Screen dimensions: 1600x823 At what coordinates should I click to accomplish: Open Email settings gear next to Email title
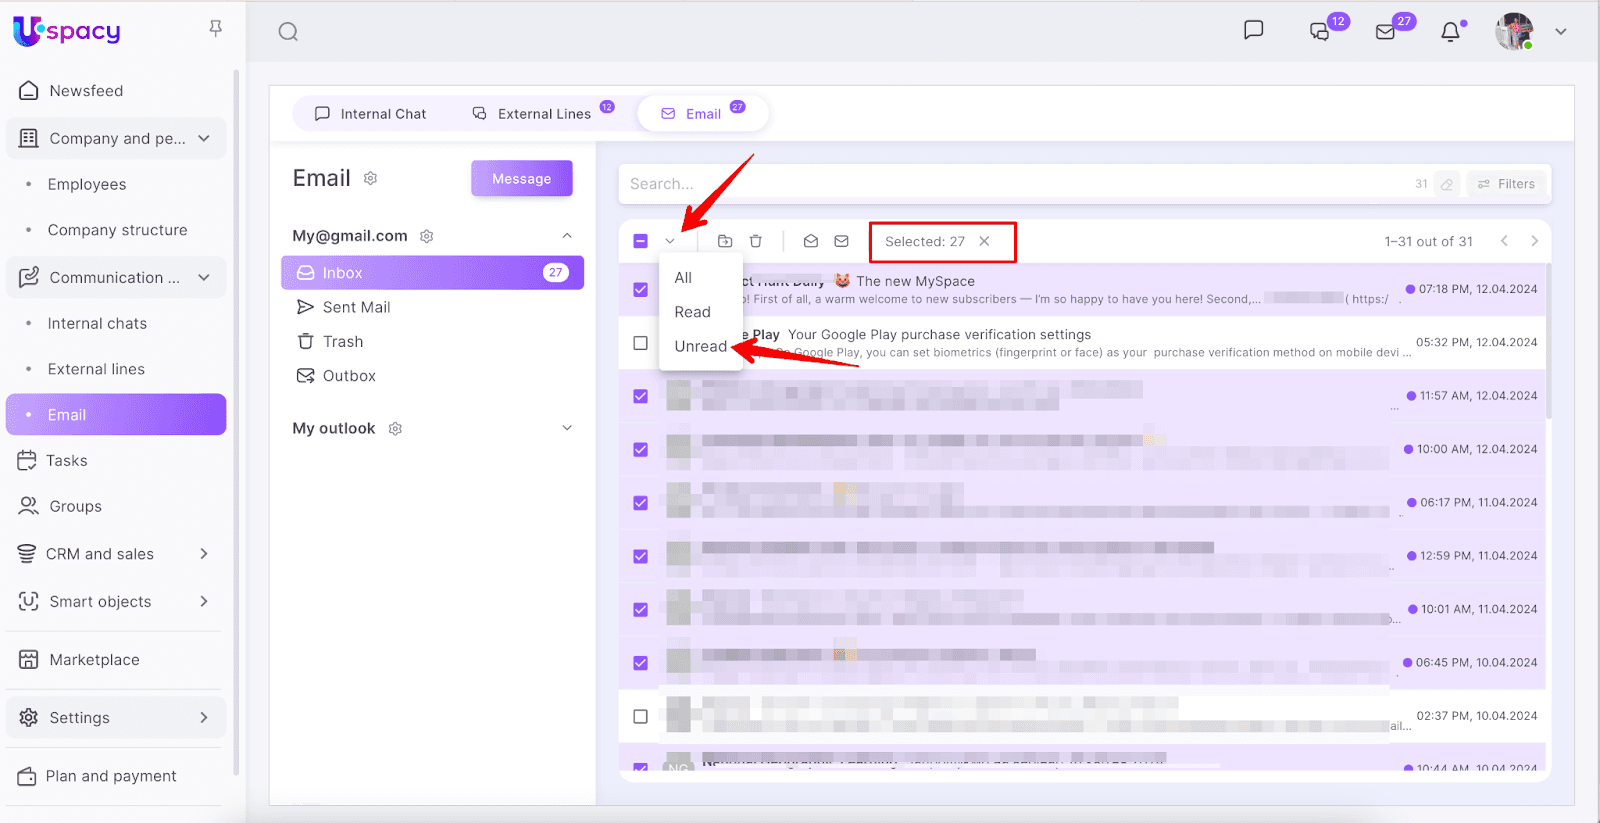(x=370, y=178)
